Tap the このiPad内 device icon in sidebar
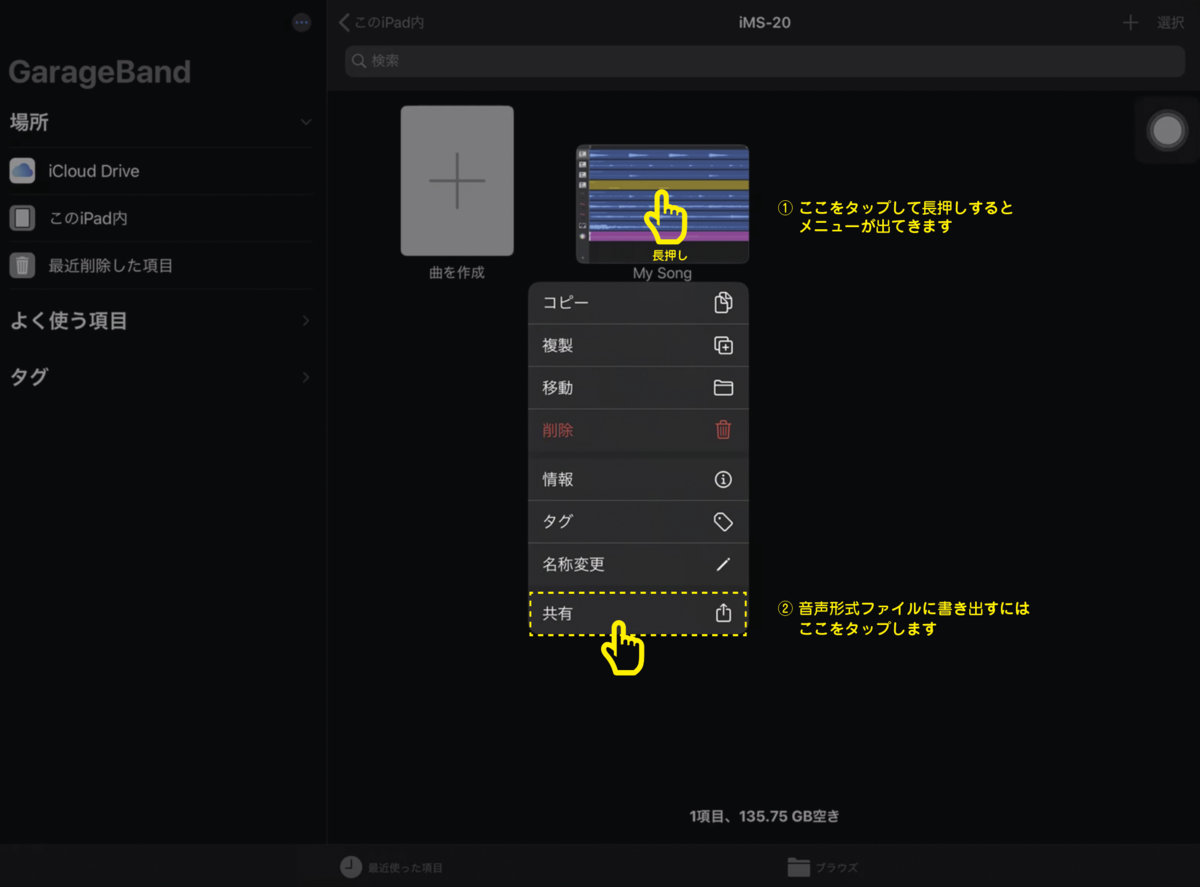This screenshot has height=887, width=1200. [x=22, y=218]
